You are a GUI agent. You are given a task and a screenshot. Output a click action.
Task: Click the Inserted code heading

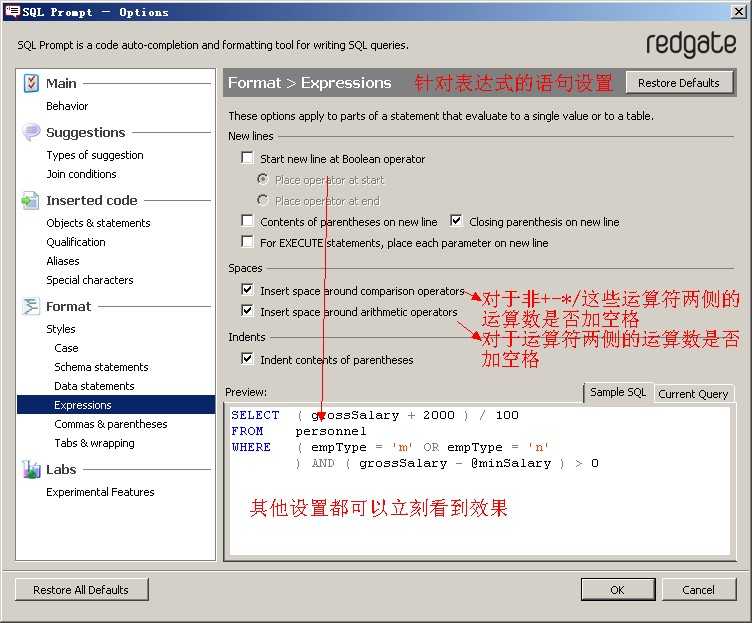pos(92,200)
